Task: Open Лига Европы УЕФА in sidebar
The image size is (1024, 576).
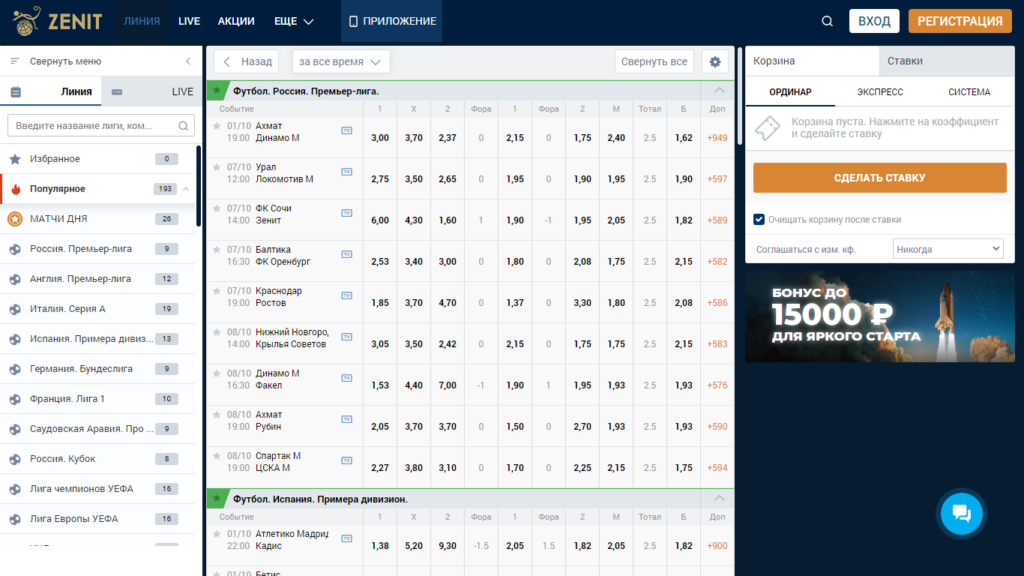Action: click(x=98, y=519)
